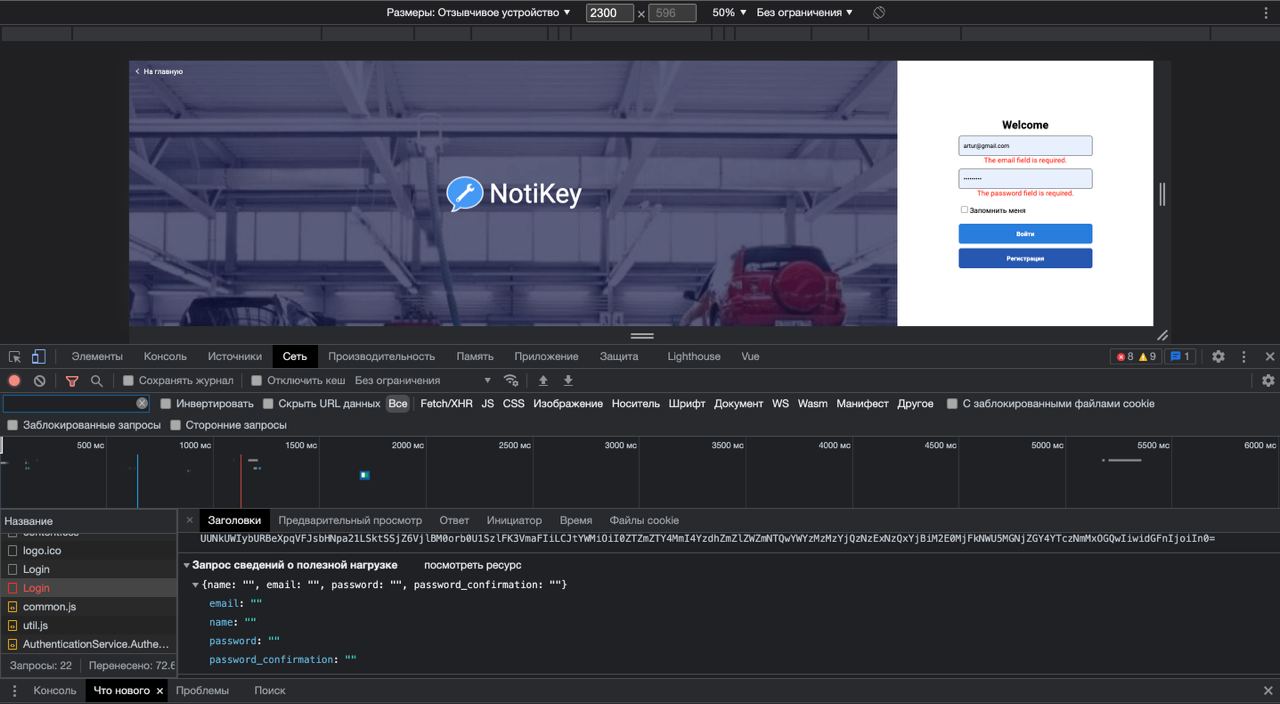The width and height of the screenshot is (1280, 704).
Task: Click the password input field
Action: tap(1025, 178)
